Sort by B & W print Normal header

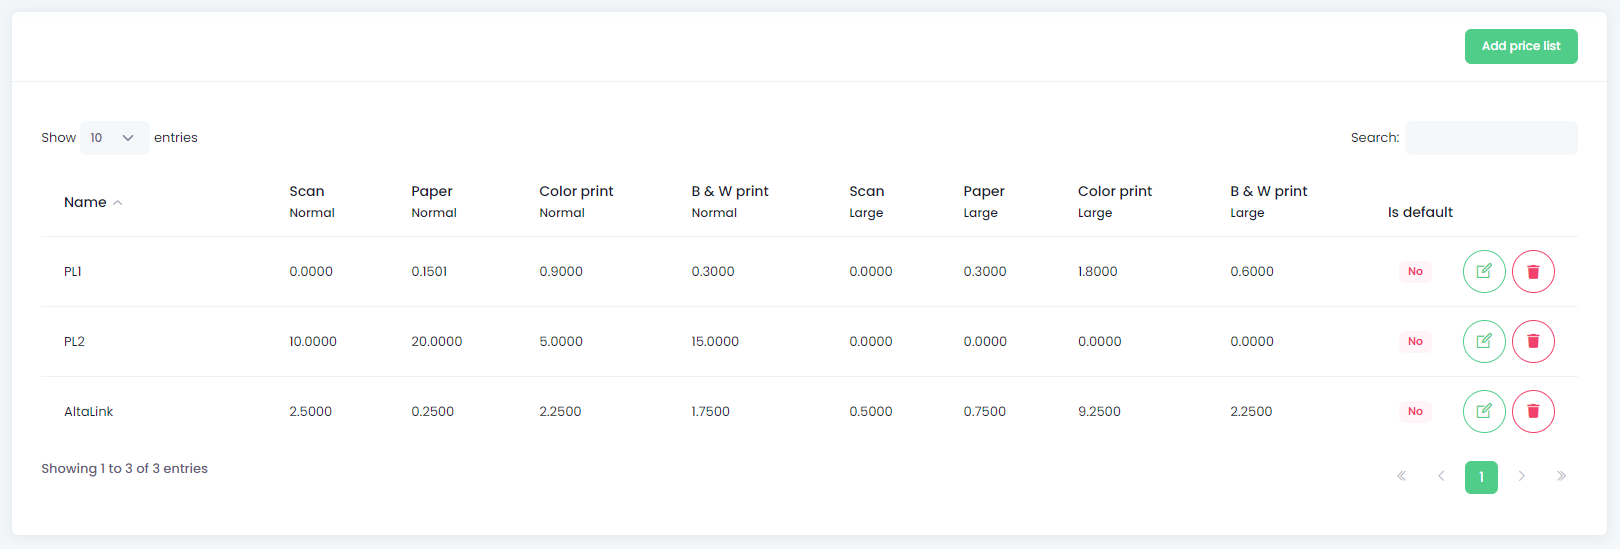coord(730,201)
